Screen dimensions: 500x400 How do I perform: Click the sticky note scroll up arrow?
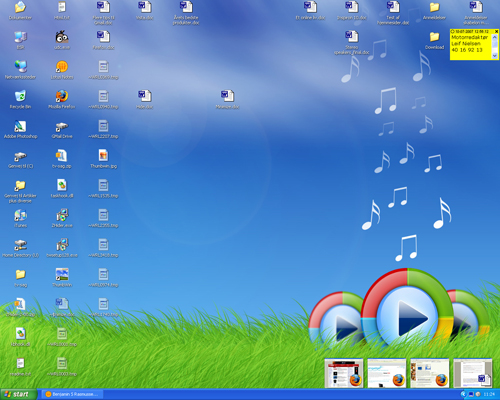495,36
